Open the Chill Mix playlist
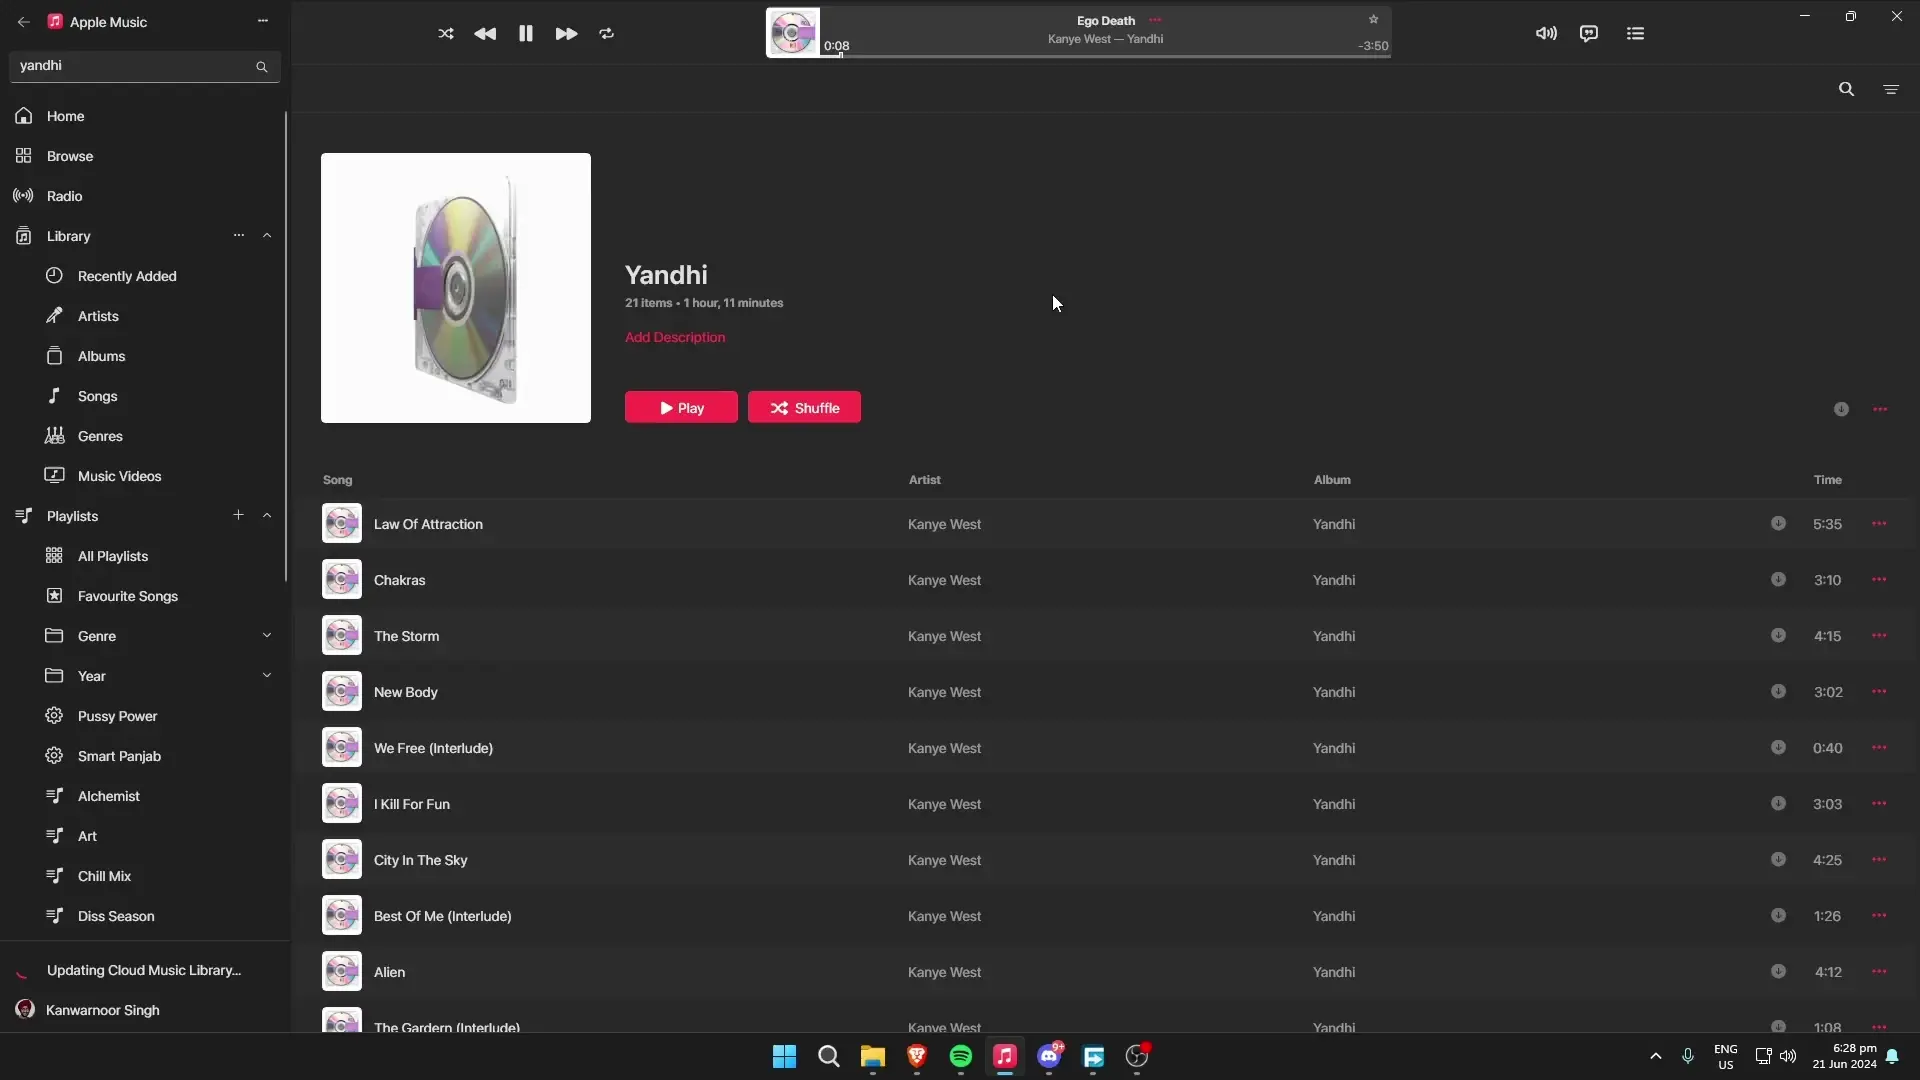Image resolution: width=1920 pixels, height=1080 pixels. 143,876
